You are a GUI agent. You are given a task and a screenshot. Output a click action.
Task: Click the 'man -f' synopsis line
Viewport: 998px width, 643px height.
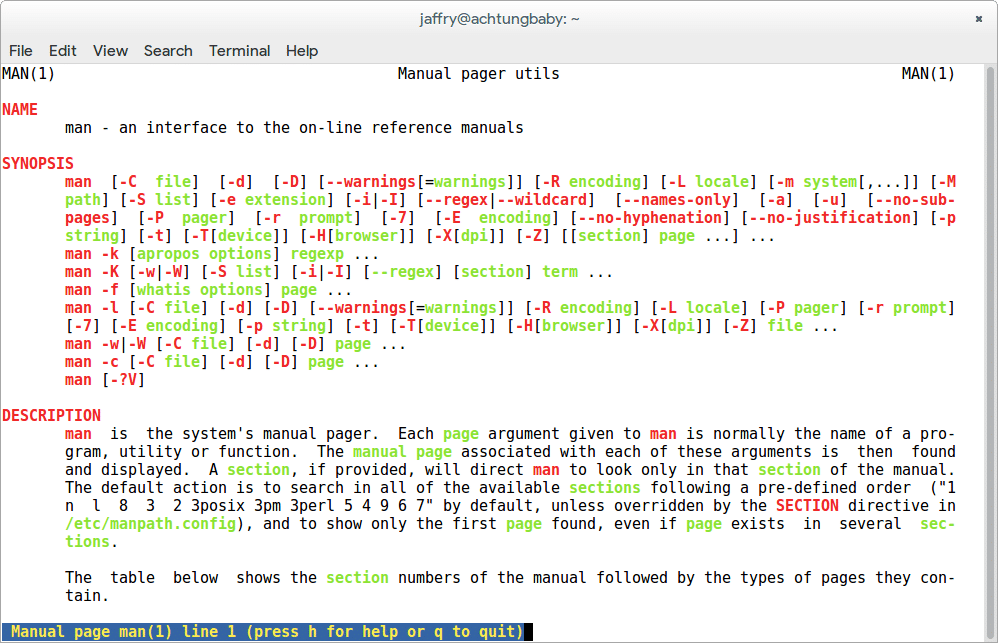(x=208, y=290)
